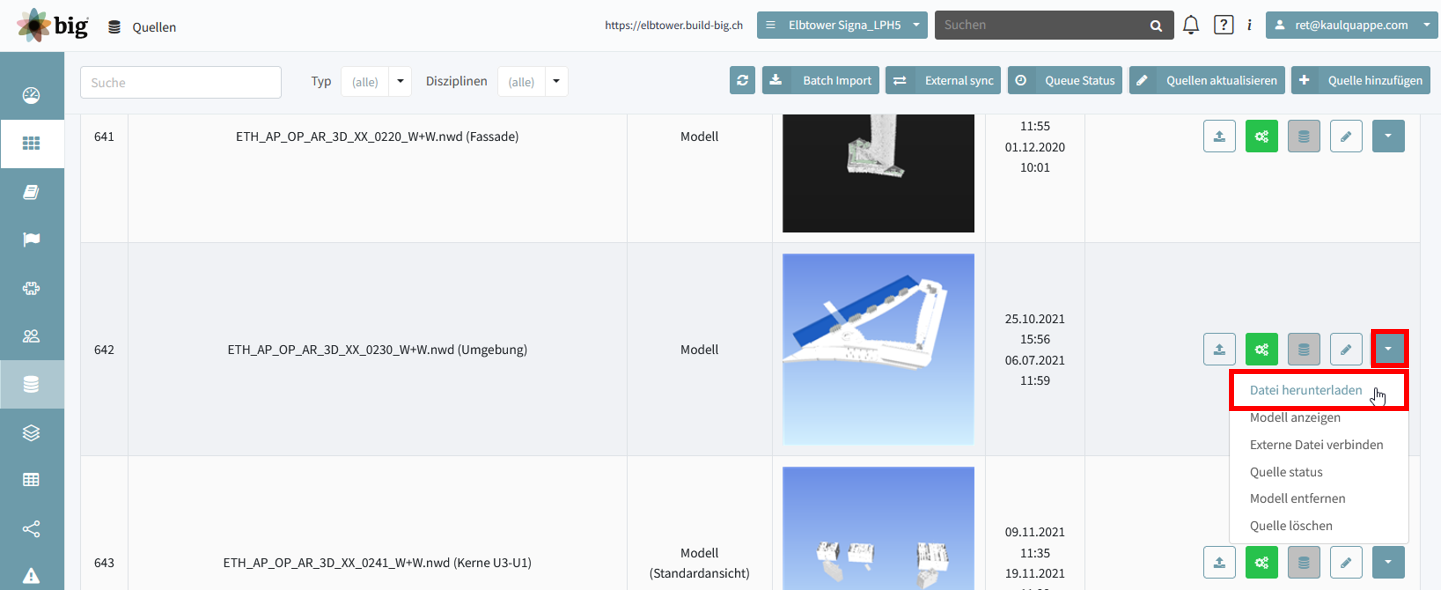
Task: Click grey database icon for row 642
Action: pyautogui.click(x=1304, y=350)
